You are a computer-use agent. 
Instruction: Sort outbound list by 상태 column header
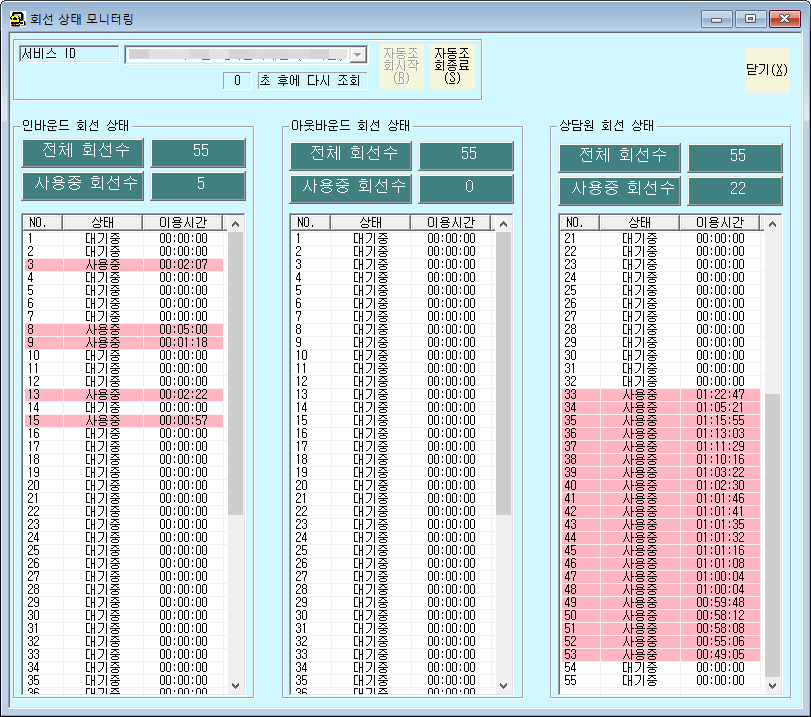pos(370,222)
